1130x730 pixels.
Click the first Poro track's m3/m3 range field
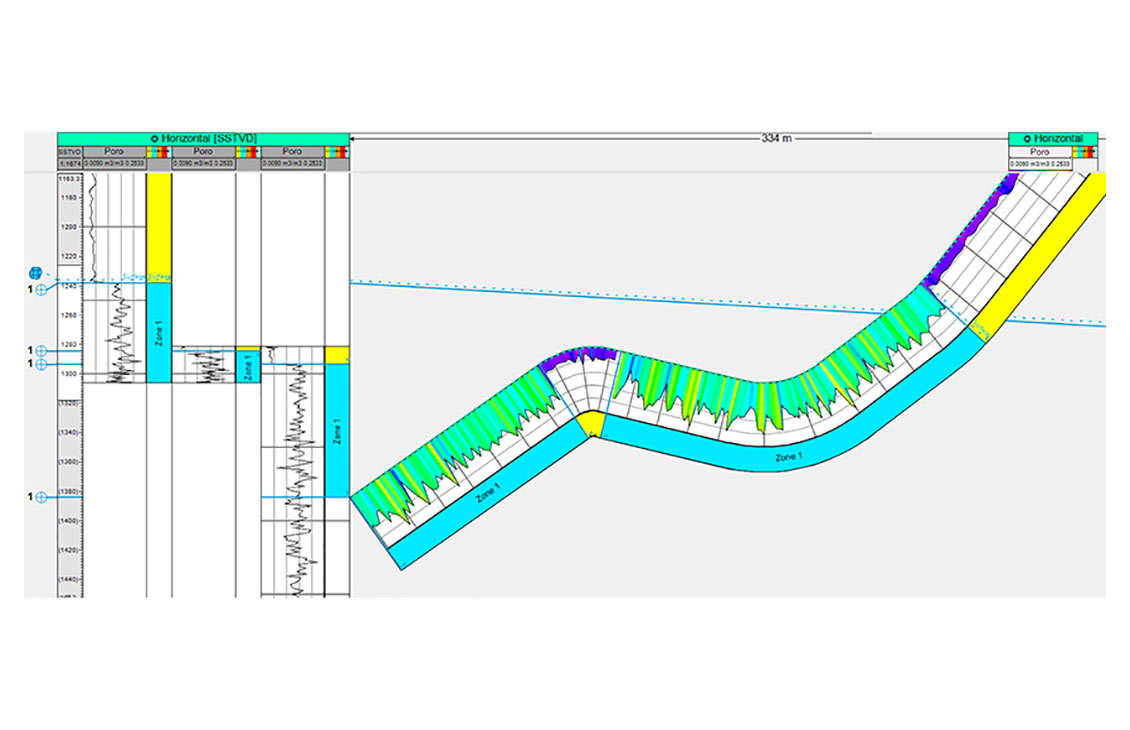pos(113,163)
